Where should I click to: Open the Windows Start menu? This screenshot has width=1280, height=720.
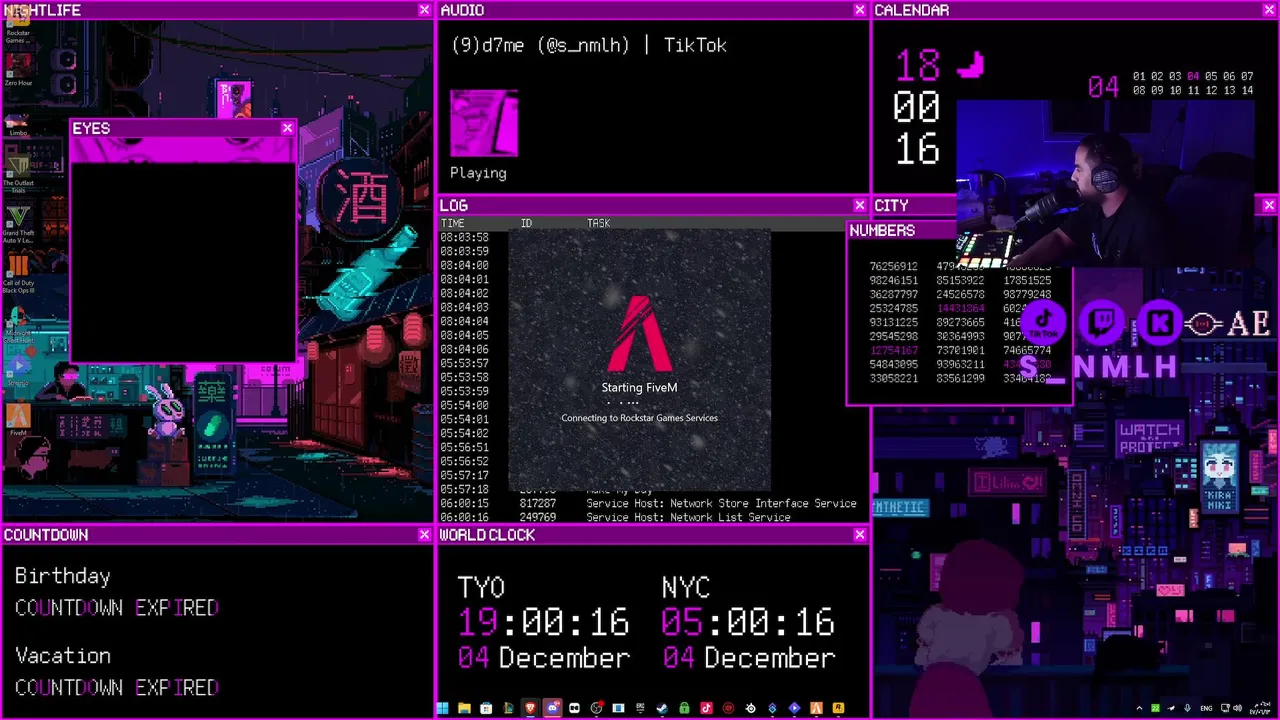[443, 709]
